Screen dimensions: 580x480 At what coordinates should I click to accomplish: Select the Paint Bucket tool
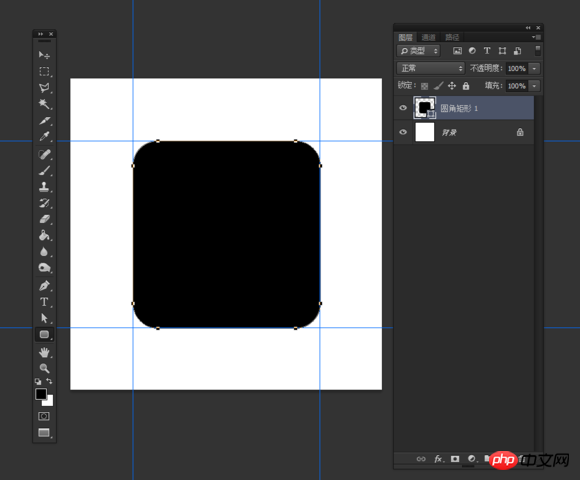point(44,236)
